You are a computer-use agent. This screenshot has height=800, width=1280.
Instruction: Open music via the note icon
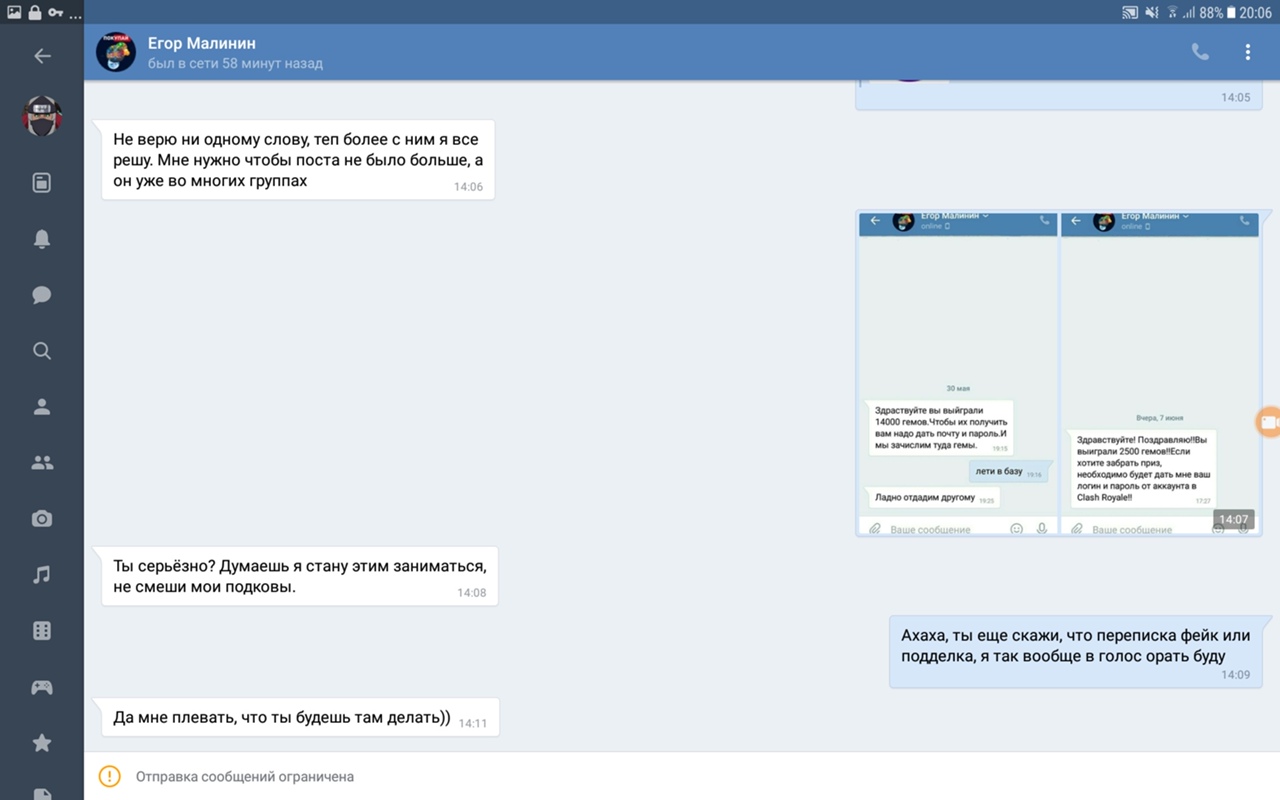click(x=42, y=575)
